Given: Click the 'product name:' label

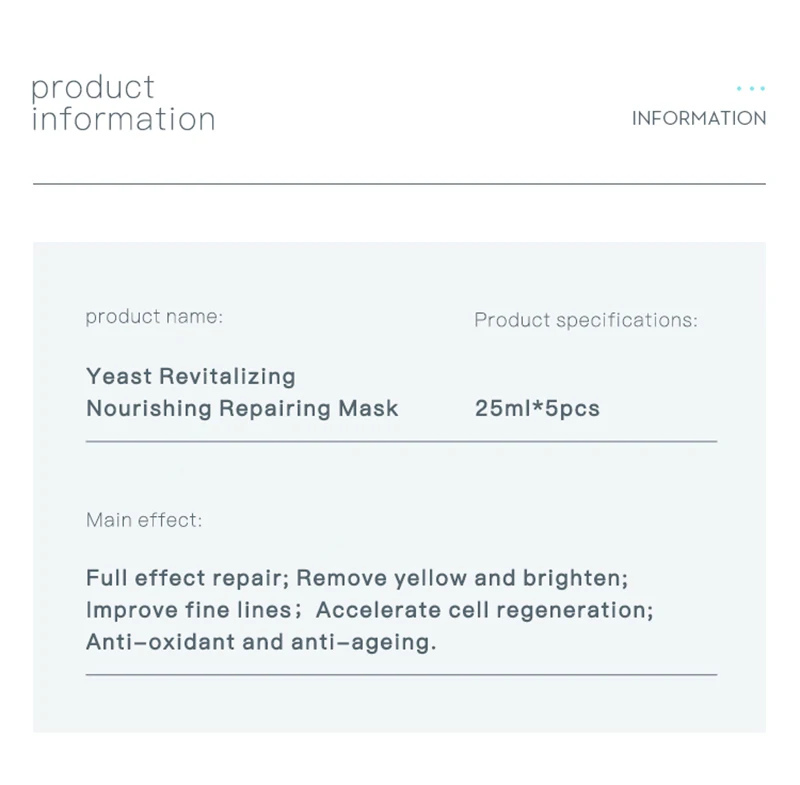Looking at the screenshot, I should click(154, 317).
